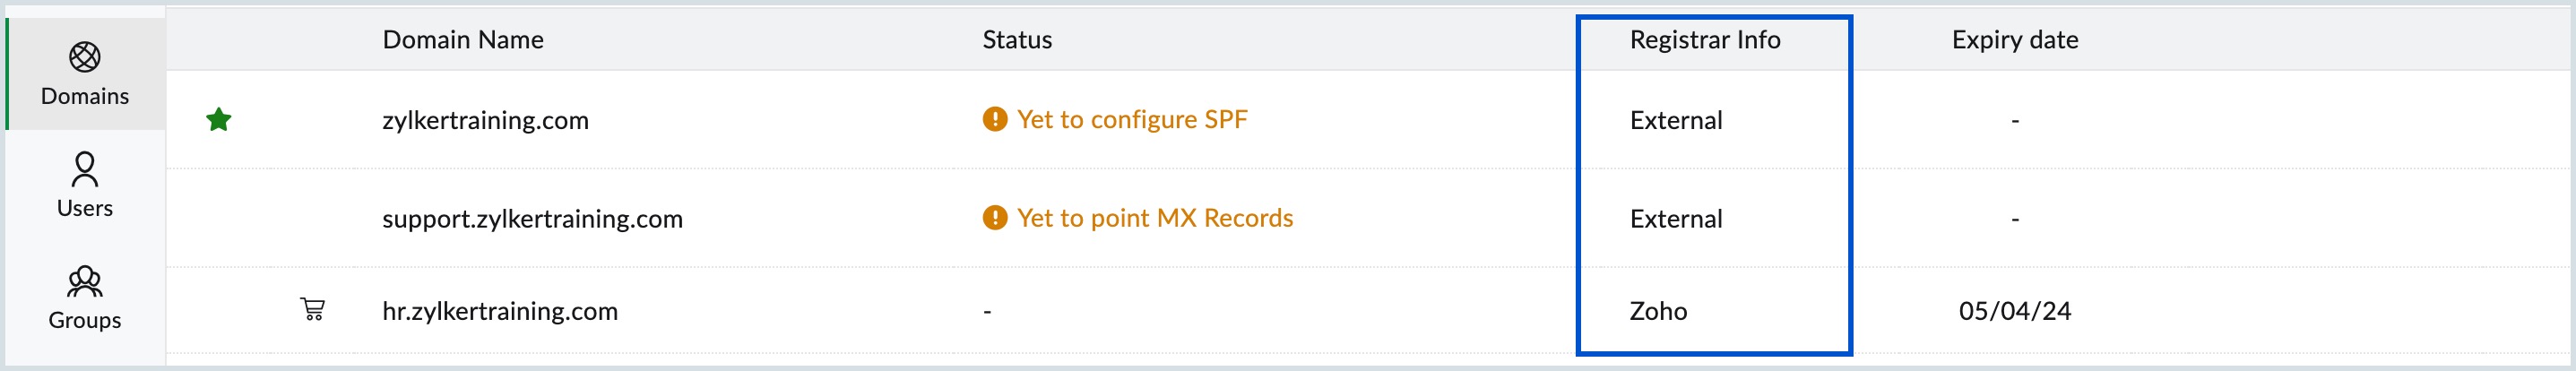Click the green primary domain star

(219, 120)
